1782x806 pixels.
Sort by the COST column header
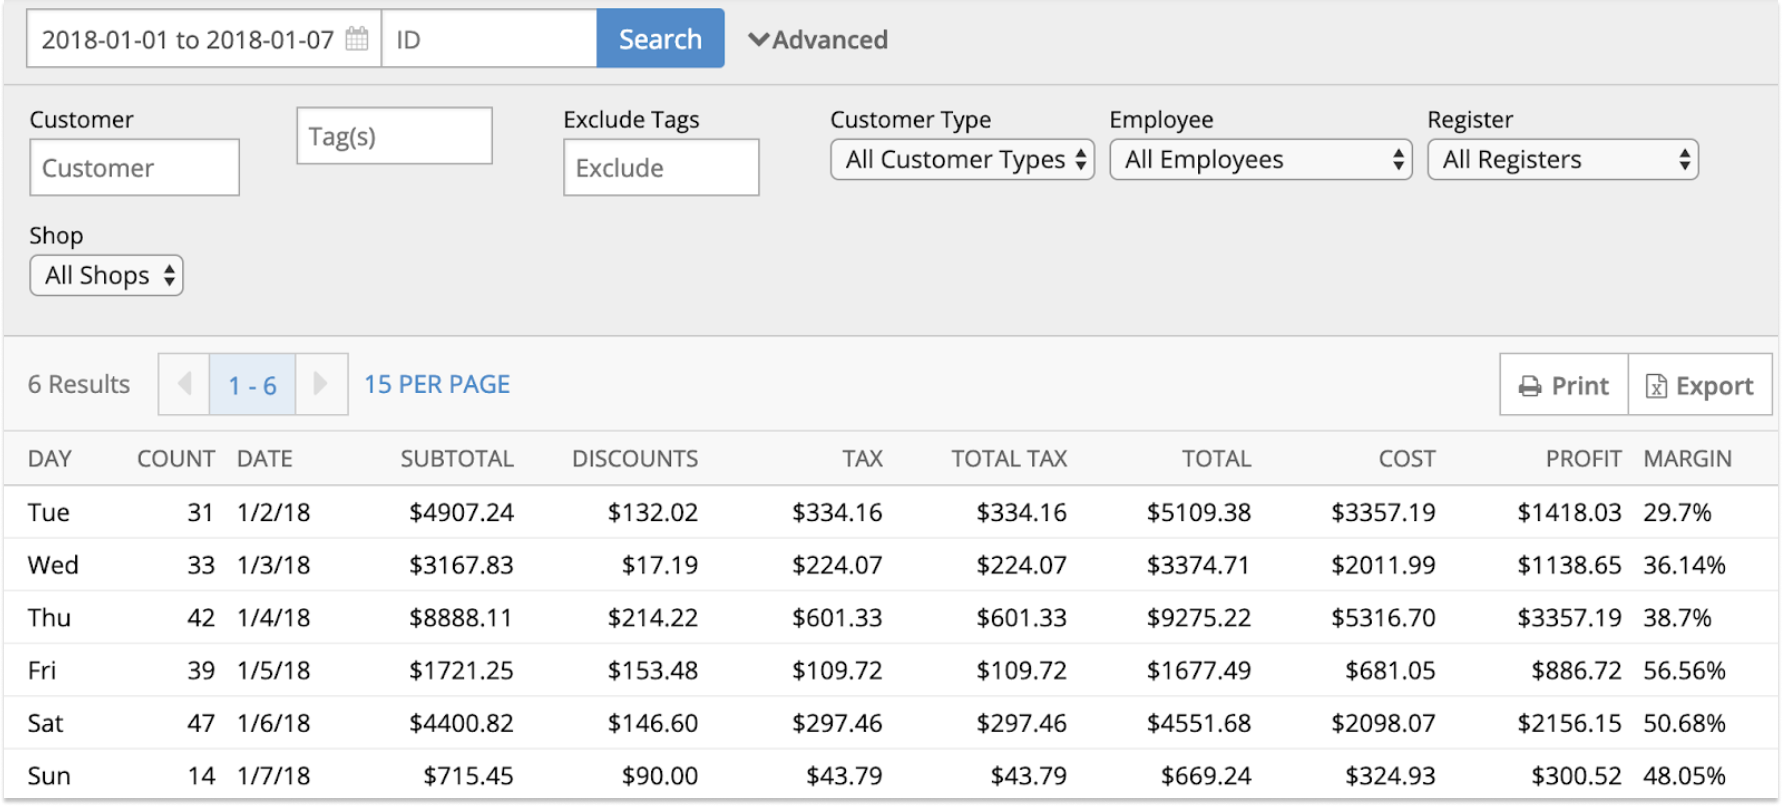click(1407, 459)
